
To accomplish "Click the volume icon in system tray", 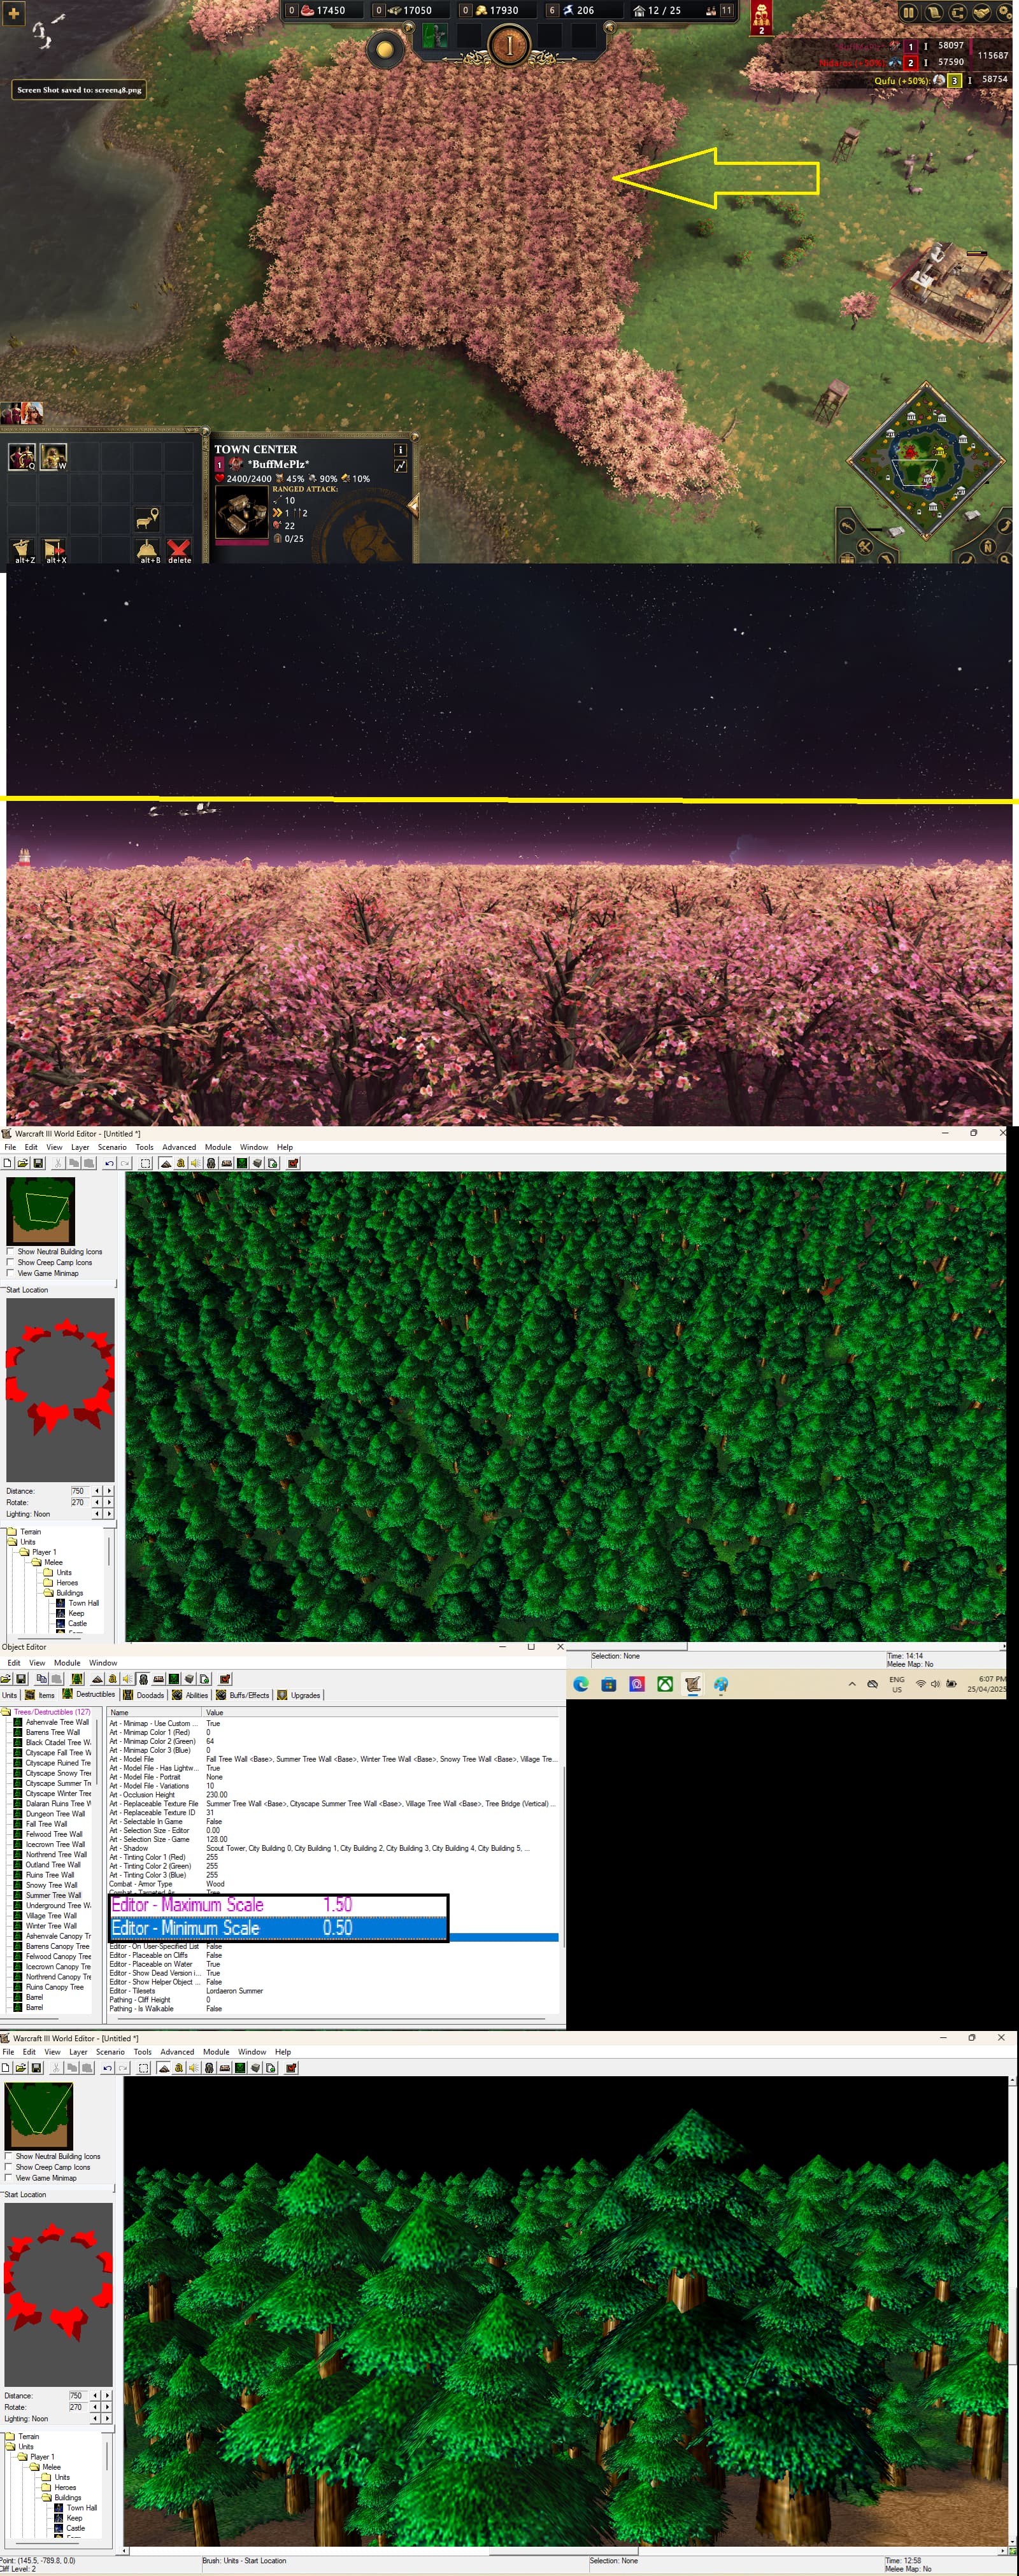I will [935, 1684].
